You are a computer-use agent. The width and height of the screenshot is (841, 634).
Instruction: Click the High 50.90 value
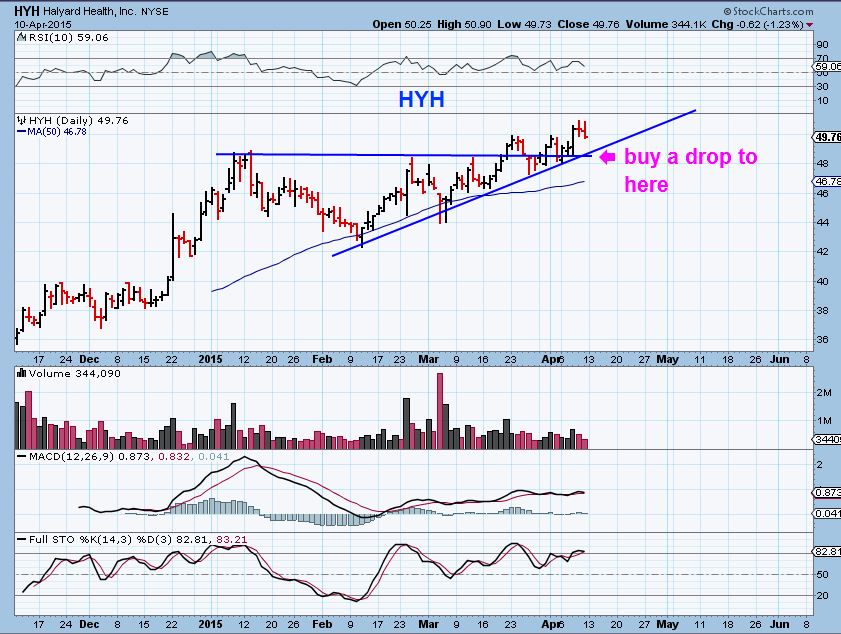(x=464, y=24)
